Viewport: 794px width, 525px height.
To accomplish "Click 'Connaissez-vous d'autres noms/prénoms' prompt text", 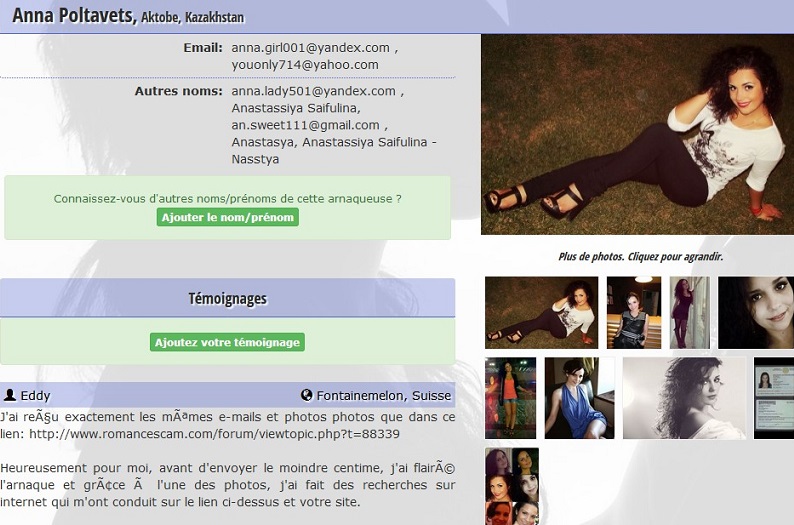I will point(227,198).
